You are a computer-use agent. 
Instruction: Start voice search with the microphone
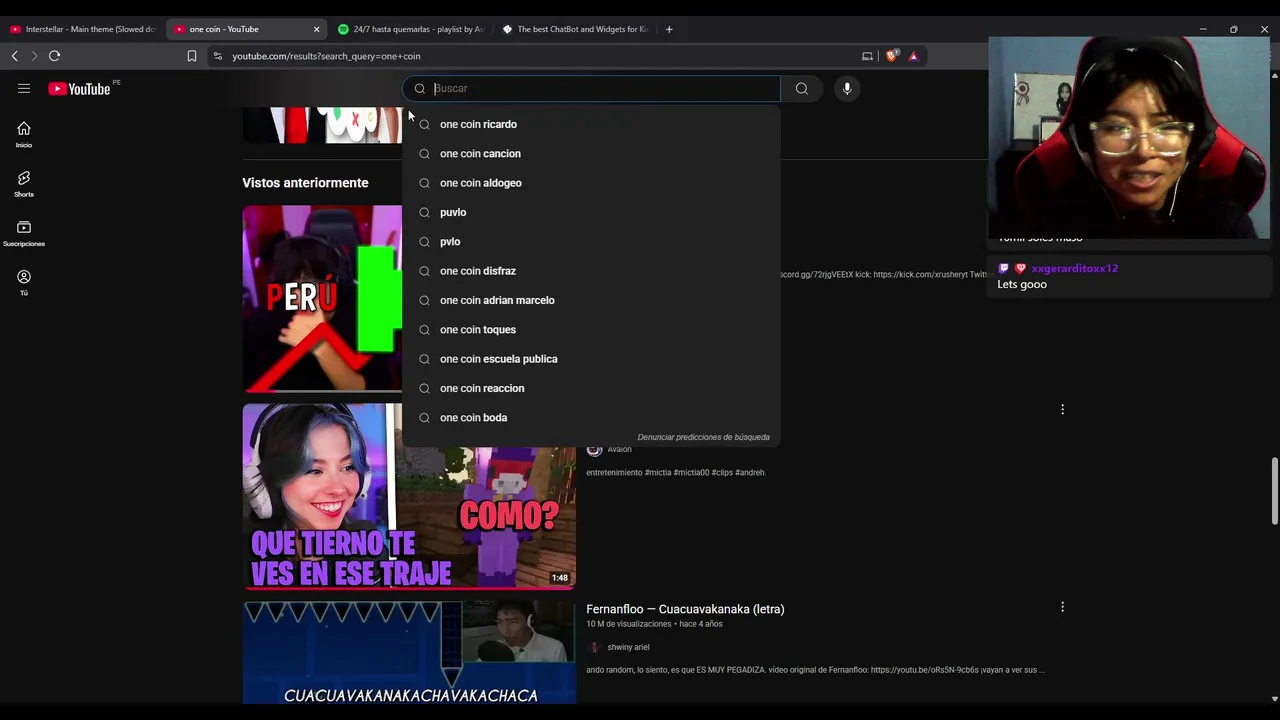pos(847,88)
